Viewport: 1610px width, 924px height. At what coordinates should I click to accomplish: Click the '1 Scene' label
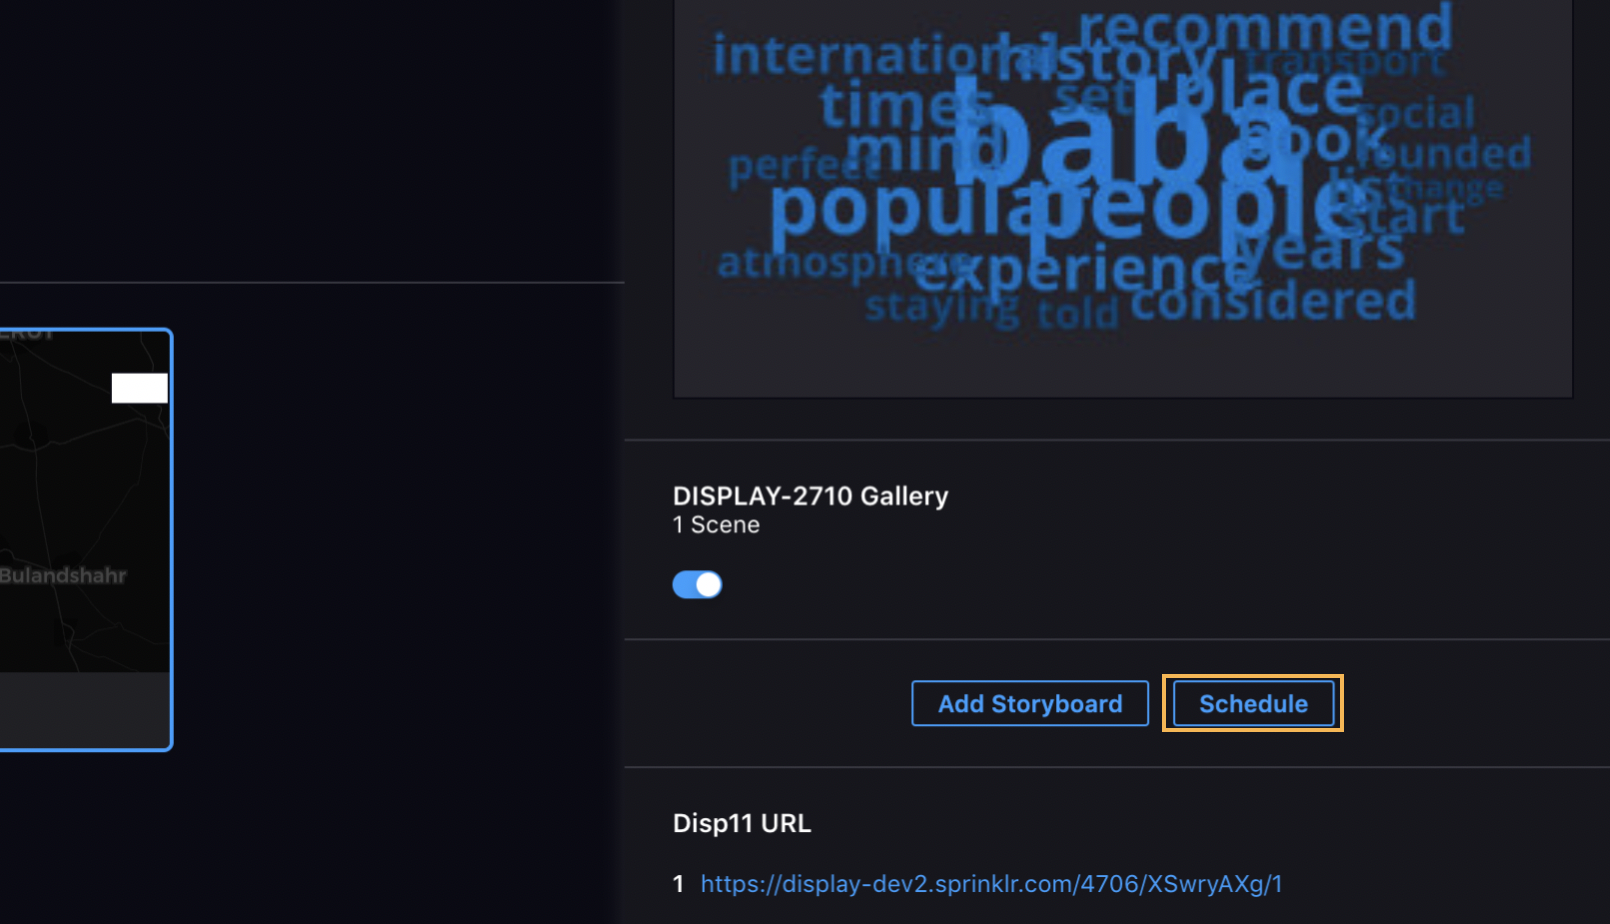point(716,525)
